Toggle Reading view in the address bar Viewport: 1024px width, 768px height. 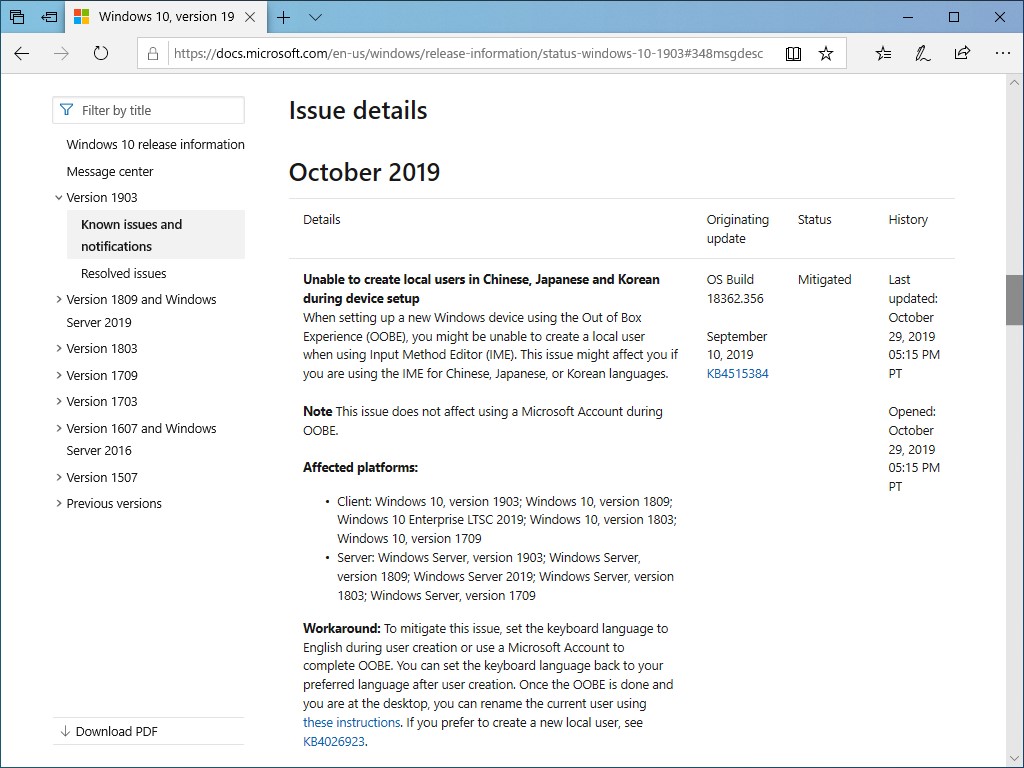coord(793,53)
